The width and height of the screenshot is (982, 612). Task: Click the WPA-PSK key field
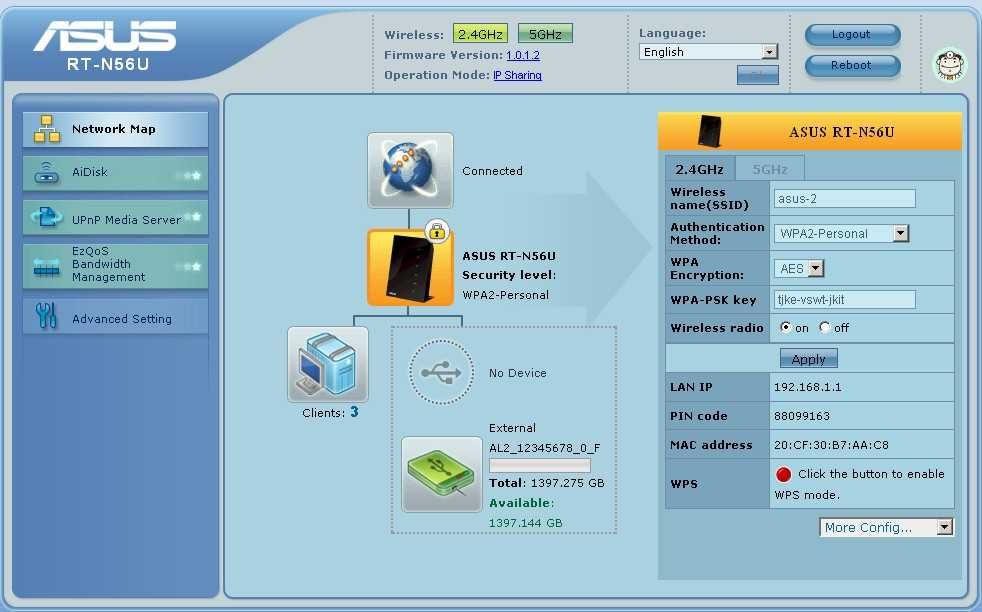coord(845,299)
